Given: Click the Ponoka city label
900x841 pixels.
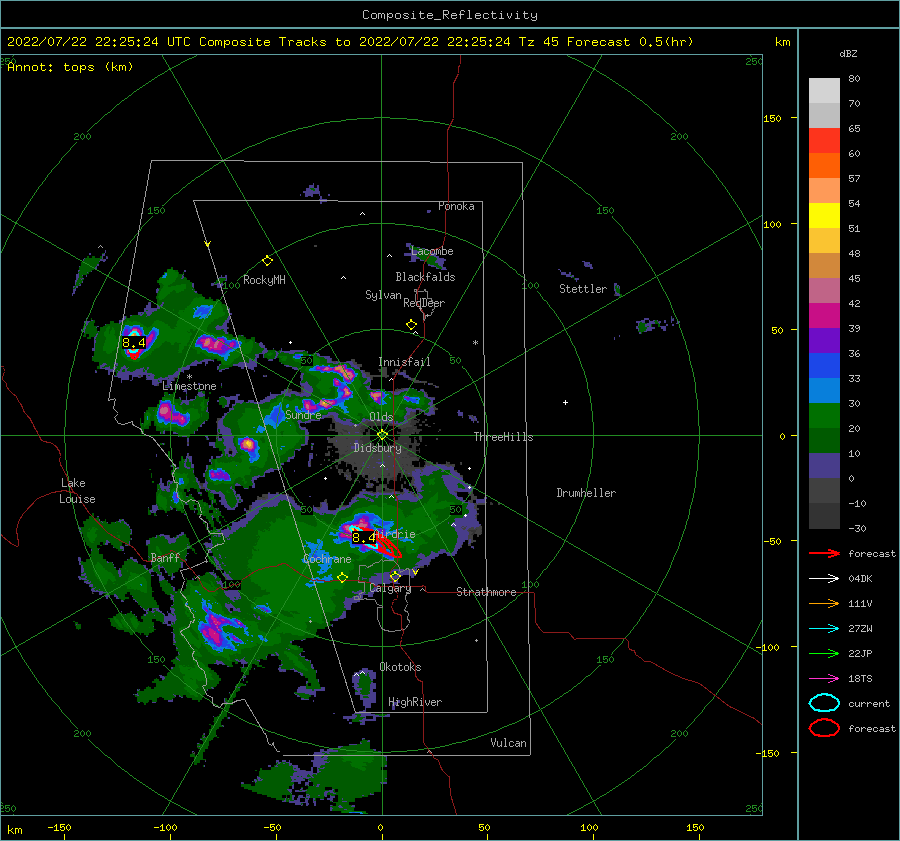Looking at the screenshot, I should (456, 206).
